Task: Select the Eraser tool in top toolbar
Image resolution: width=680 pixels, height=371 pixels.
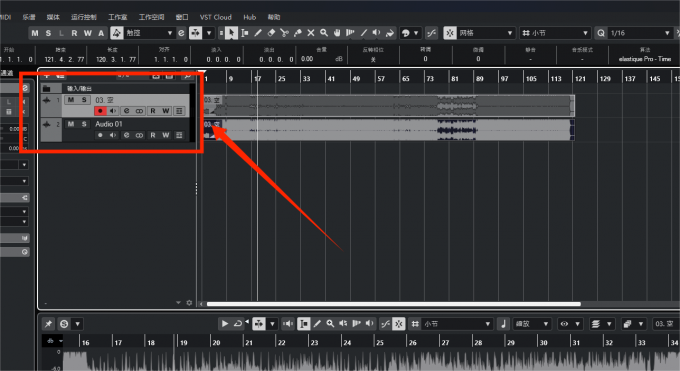Action: pyautogui.click(x=271, y=33)
